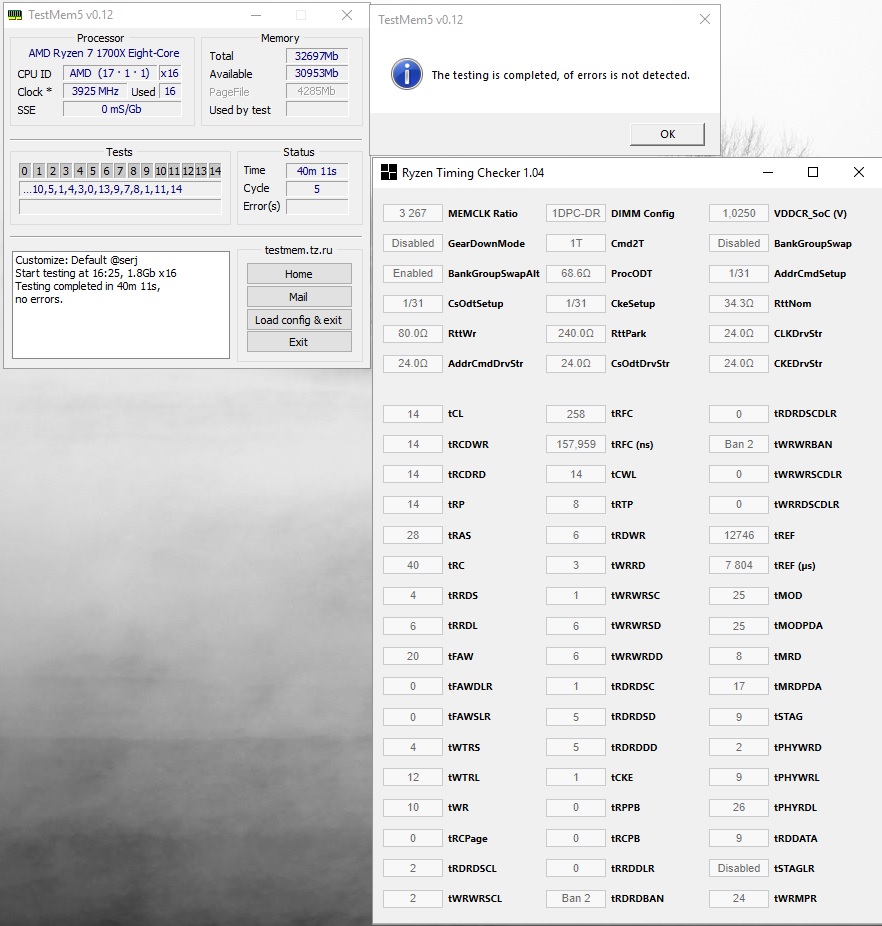The width and height of the screenshot is (882, 926).
Task: Click the PageFile 4285Mb field
Action: click(x=317, y=92)
